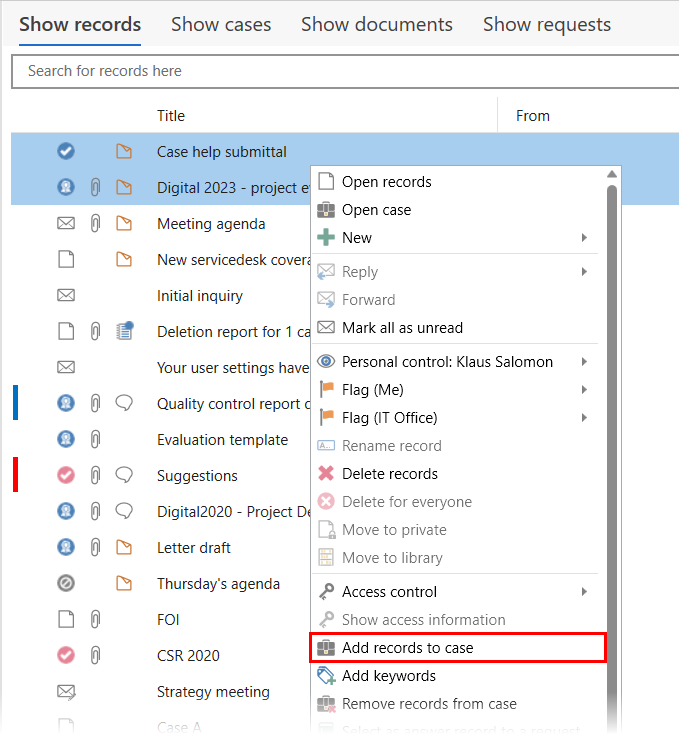Screen dimensions: 679x743
Task: Select the Initial inquiry record title
Action: tap(199, 296)
